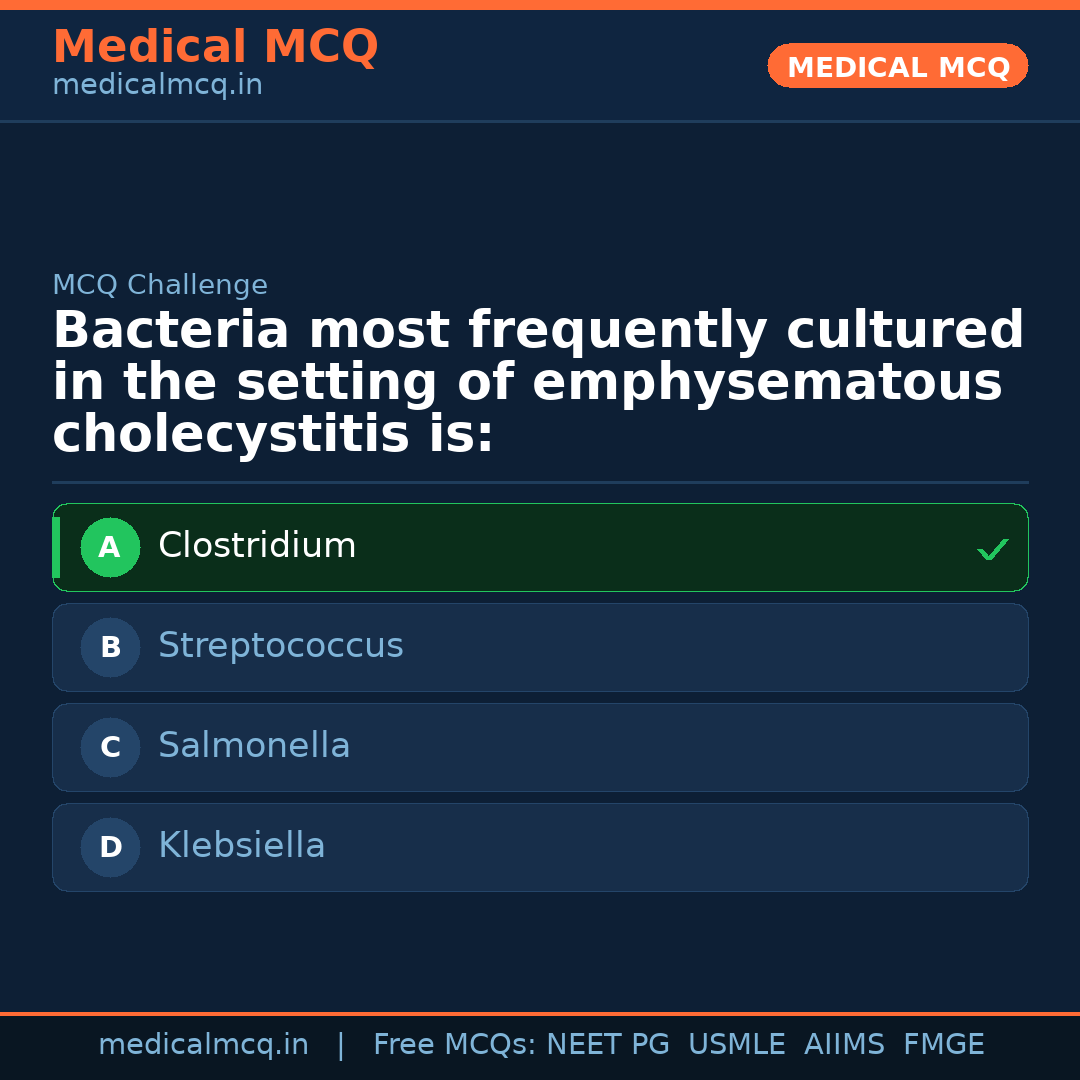Choose the Streptococcus answer option
1080x1080 pixels.
pyautogui.click(x=281, y=646)
